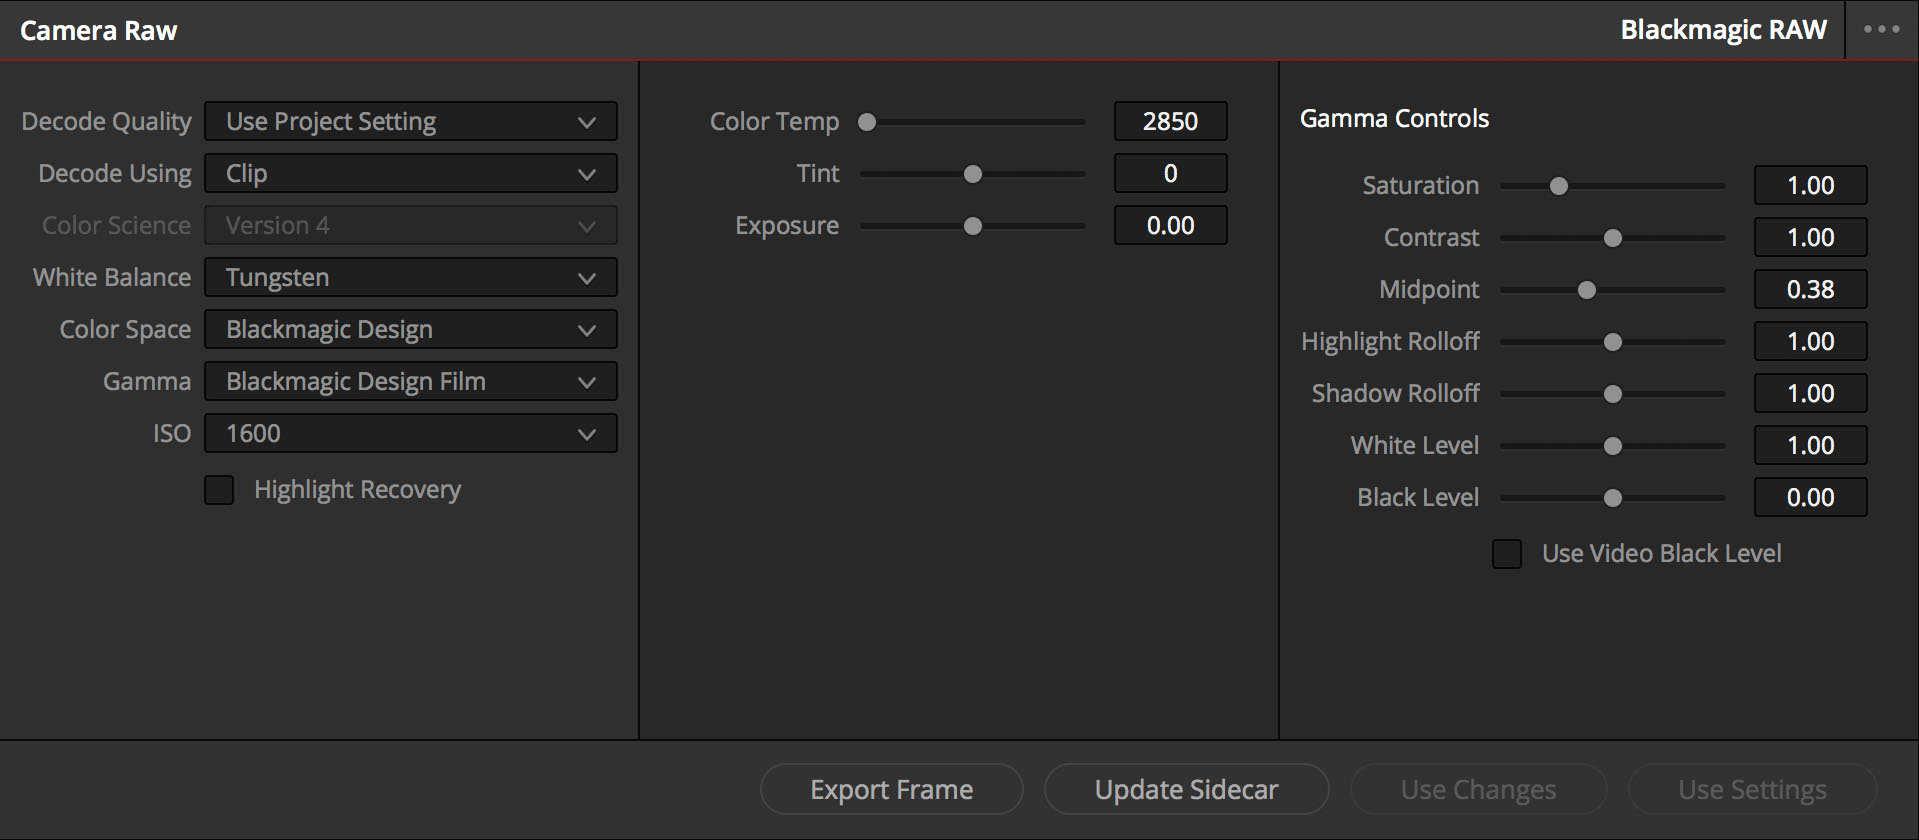
Task: Click the Midpoint slider handle
Action: [x=1587, y=290]
